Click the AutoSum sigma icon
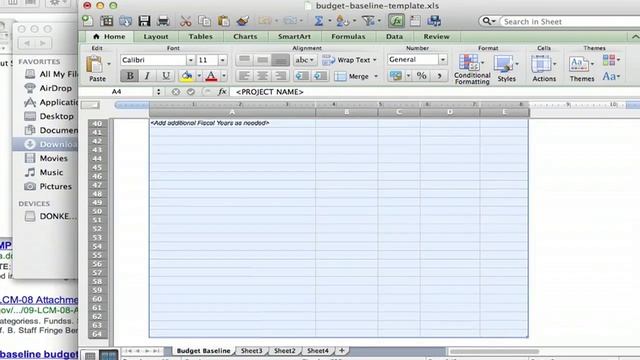This screenshot has height=360, width=640. (x=319, y=21)
